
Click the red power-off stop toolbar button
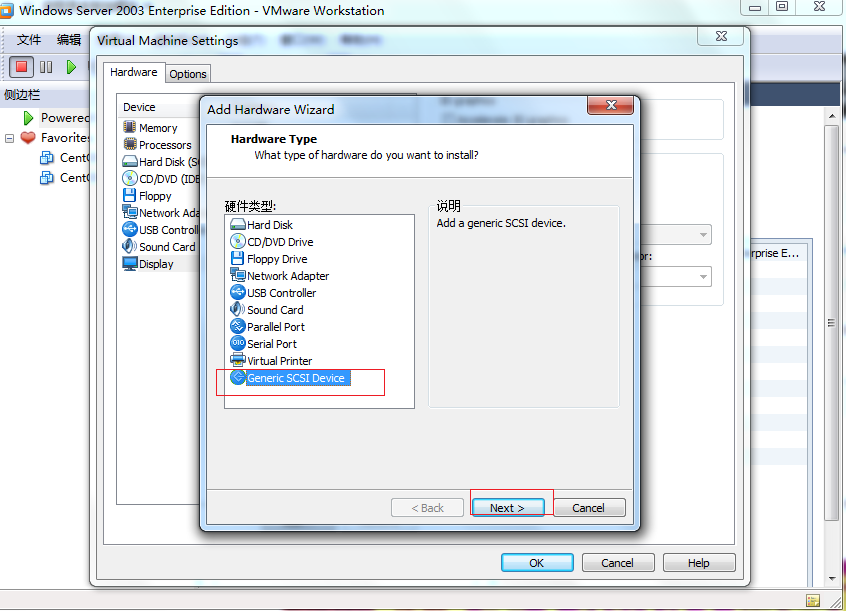coord(22,67)
